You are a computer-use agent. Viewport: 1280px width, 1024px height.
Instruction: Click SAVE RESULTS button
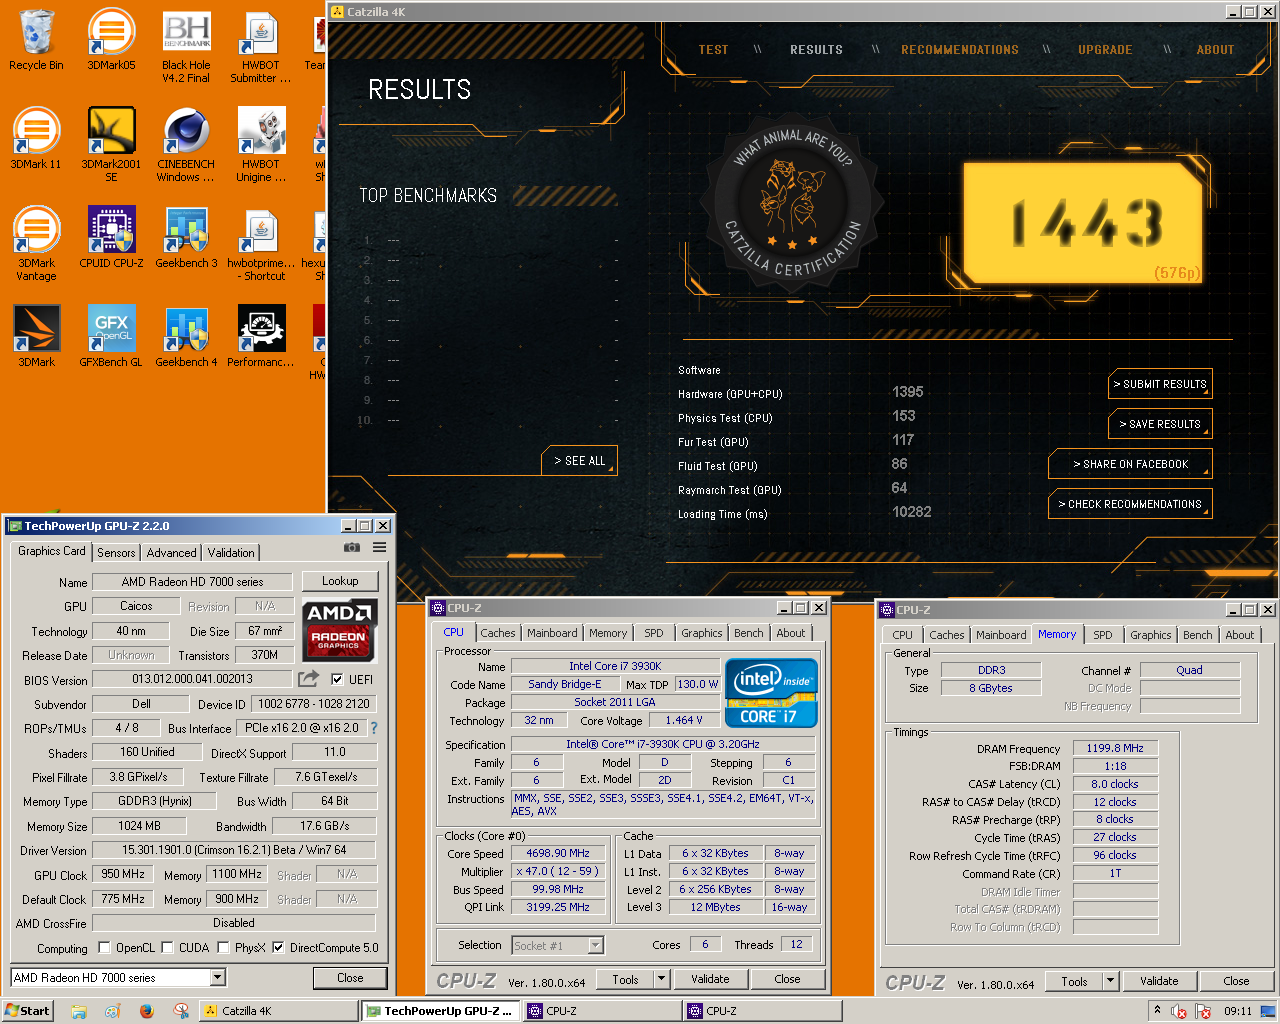1160,424
